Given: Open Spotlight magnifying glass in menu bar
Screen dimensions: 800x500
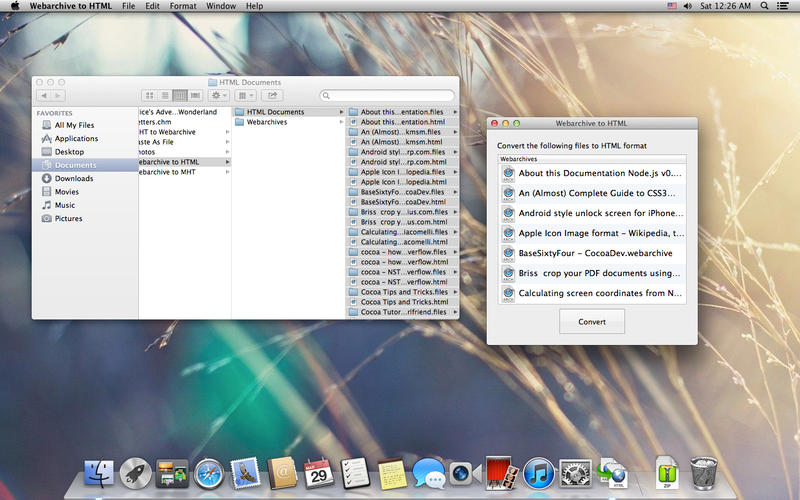Looking at the screenshot, I should click(x=765, y=6).
